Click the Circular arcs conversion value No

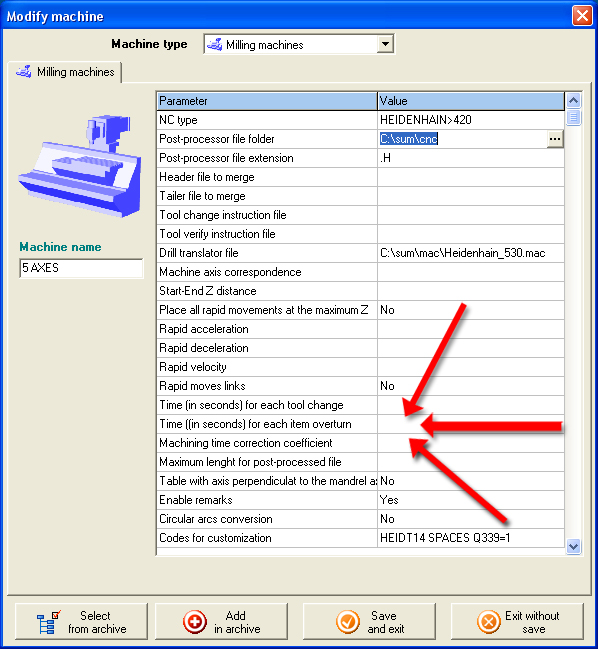click(x=387, y=519)
